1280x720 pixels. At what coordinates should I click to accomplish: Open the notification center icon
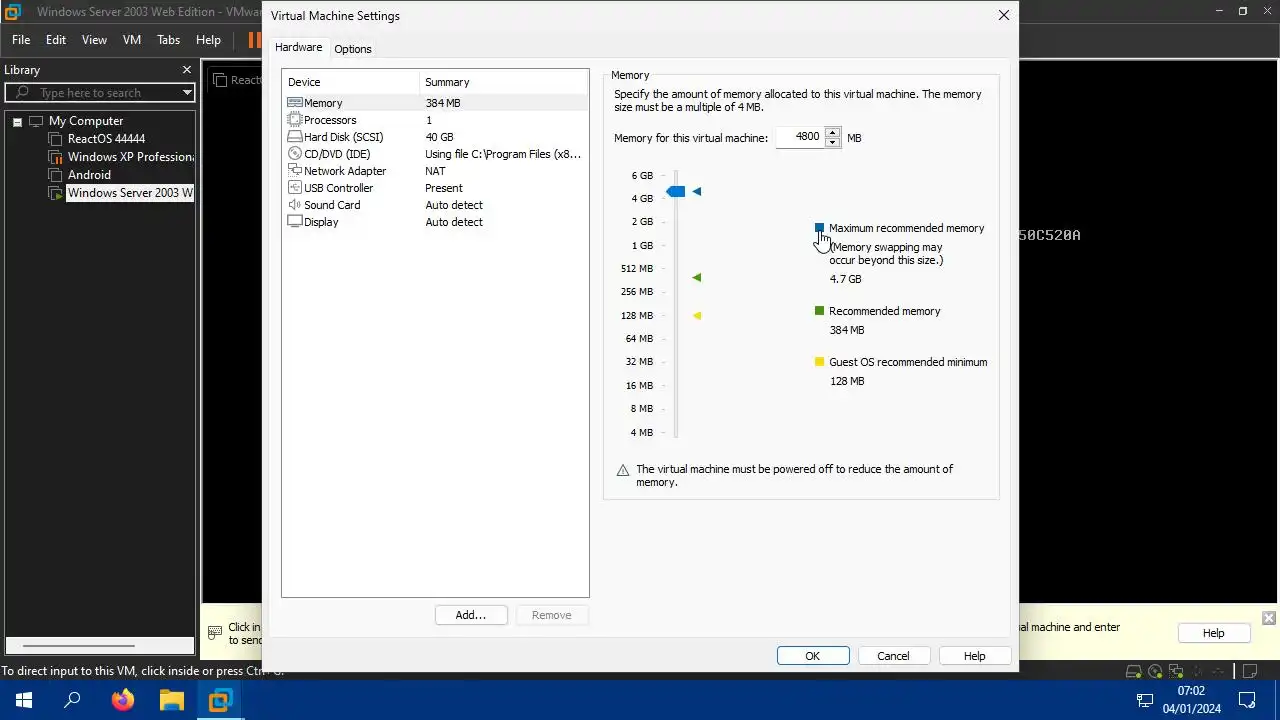[x=1247, y=700]
